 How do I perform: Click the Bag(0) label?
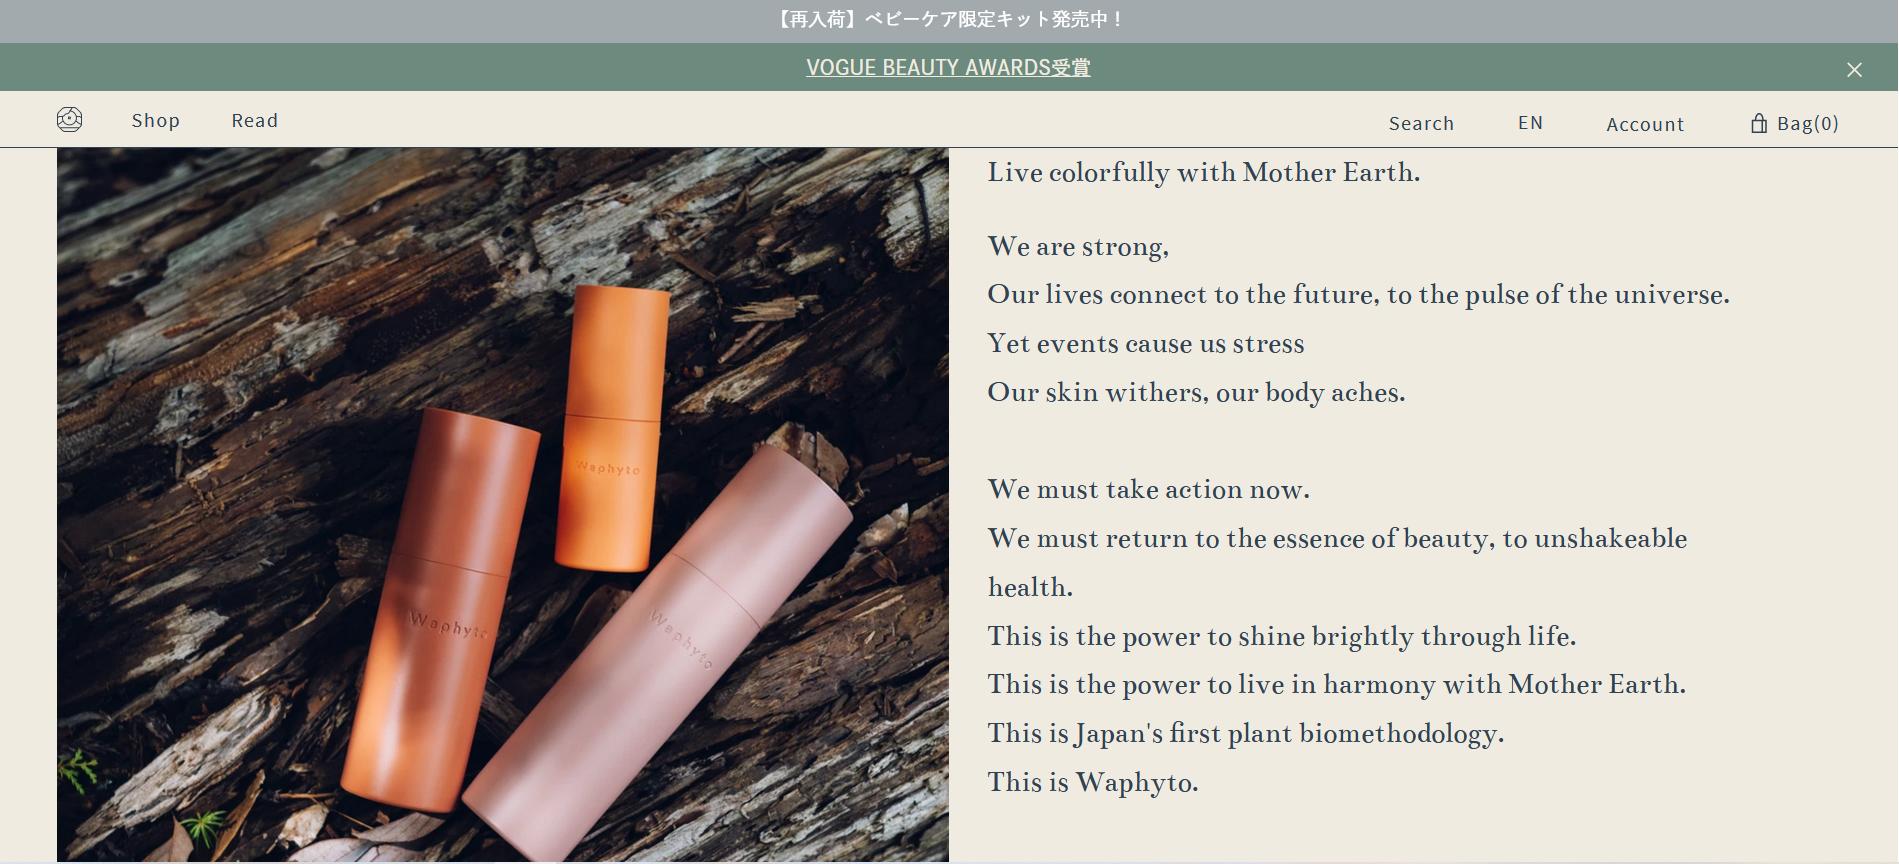tap(1808, 123)
